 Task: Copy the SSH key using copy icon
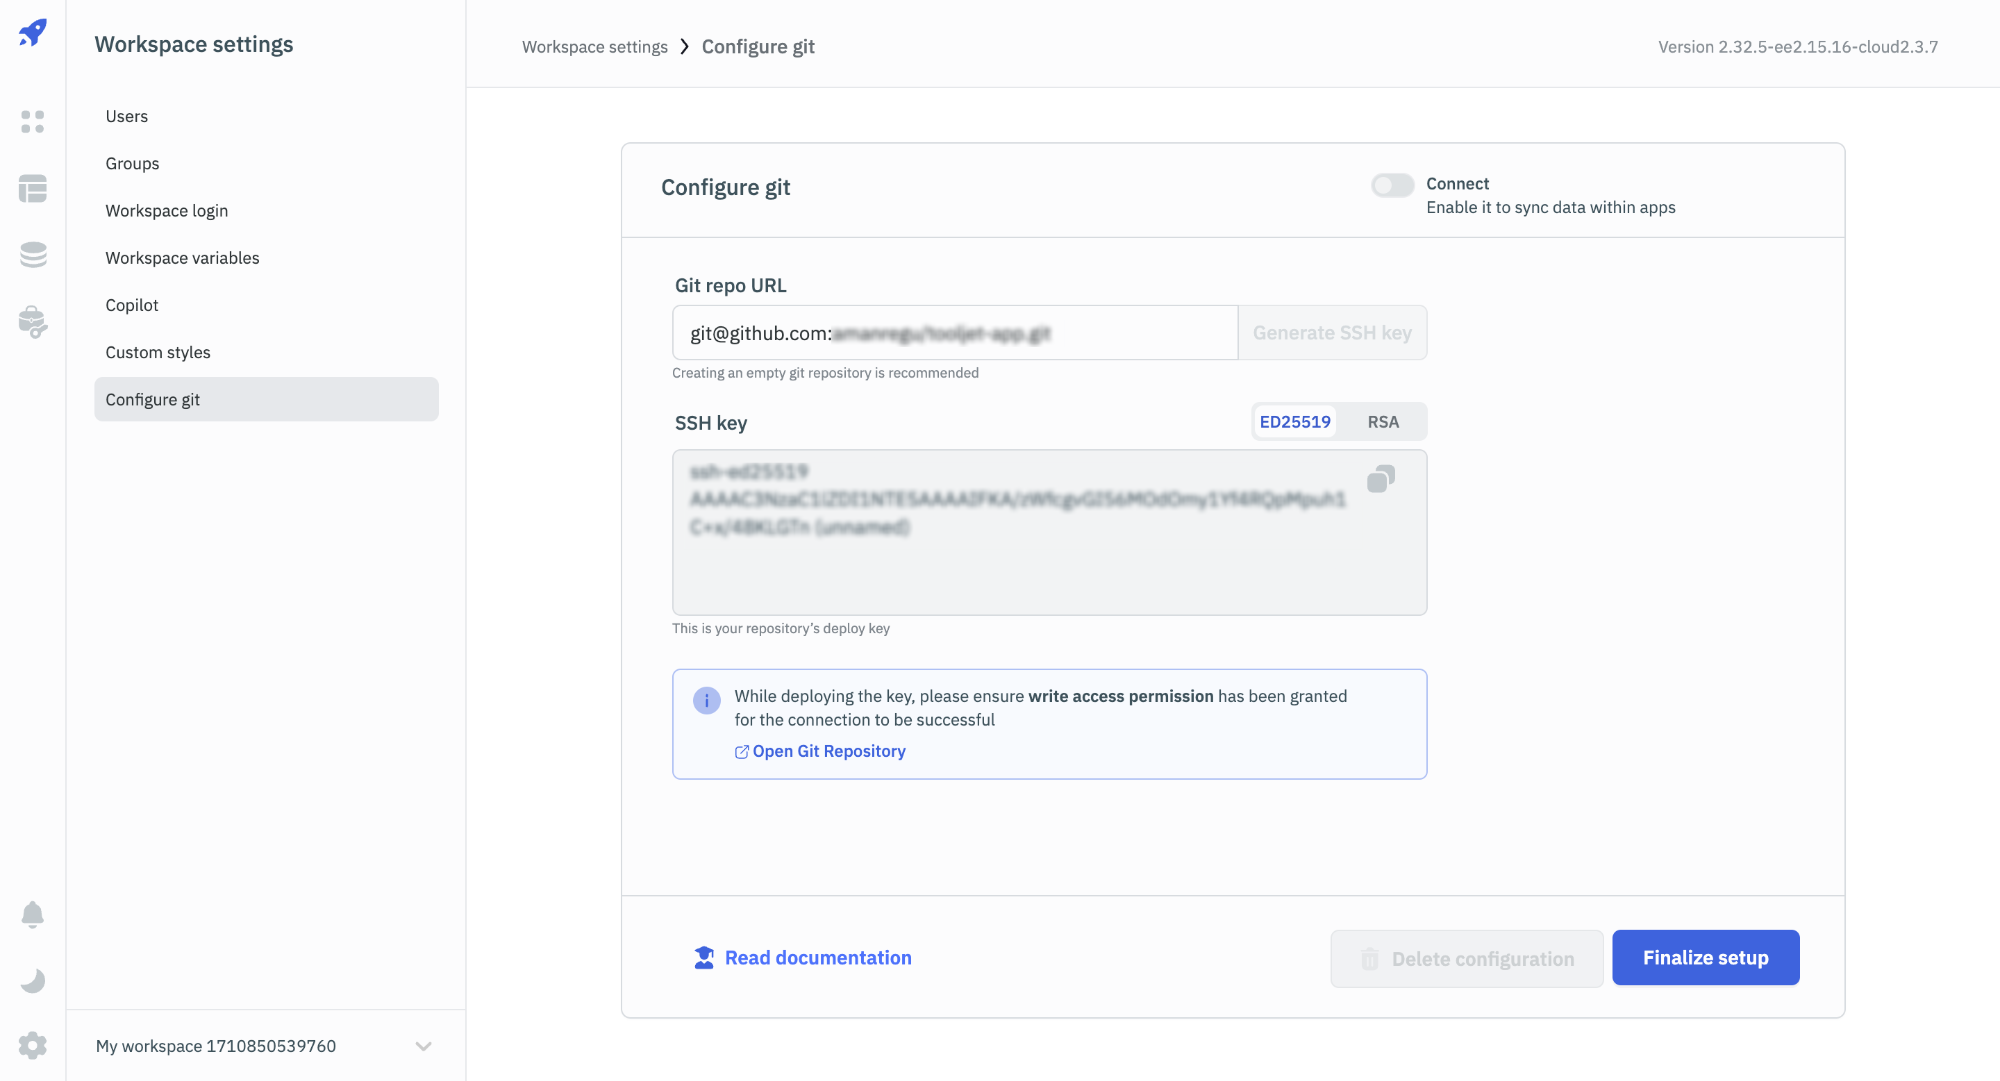point(1381,479)
